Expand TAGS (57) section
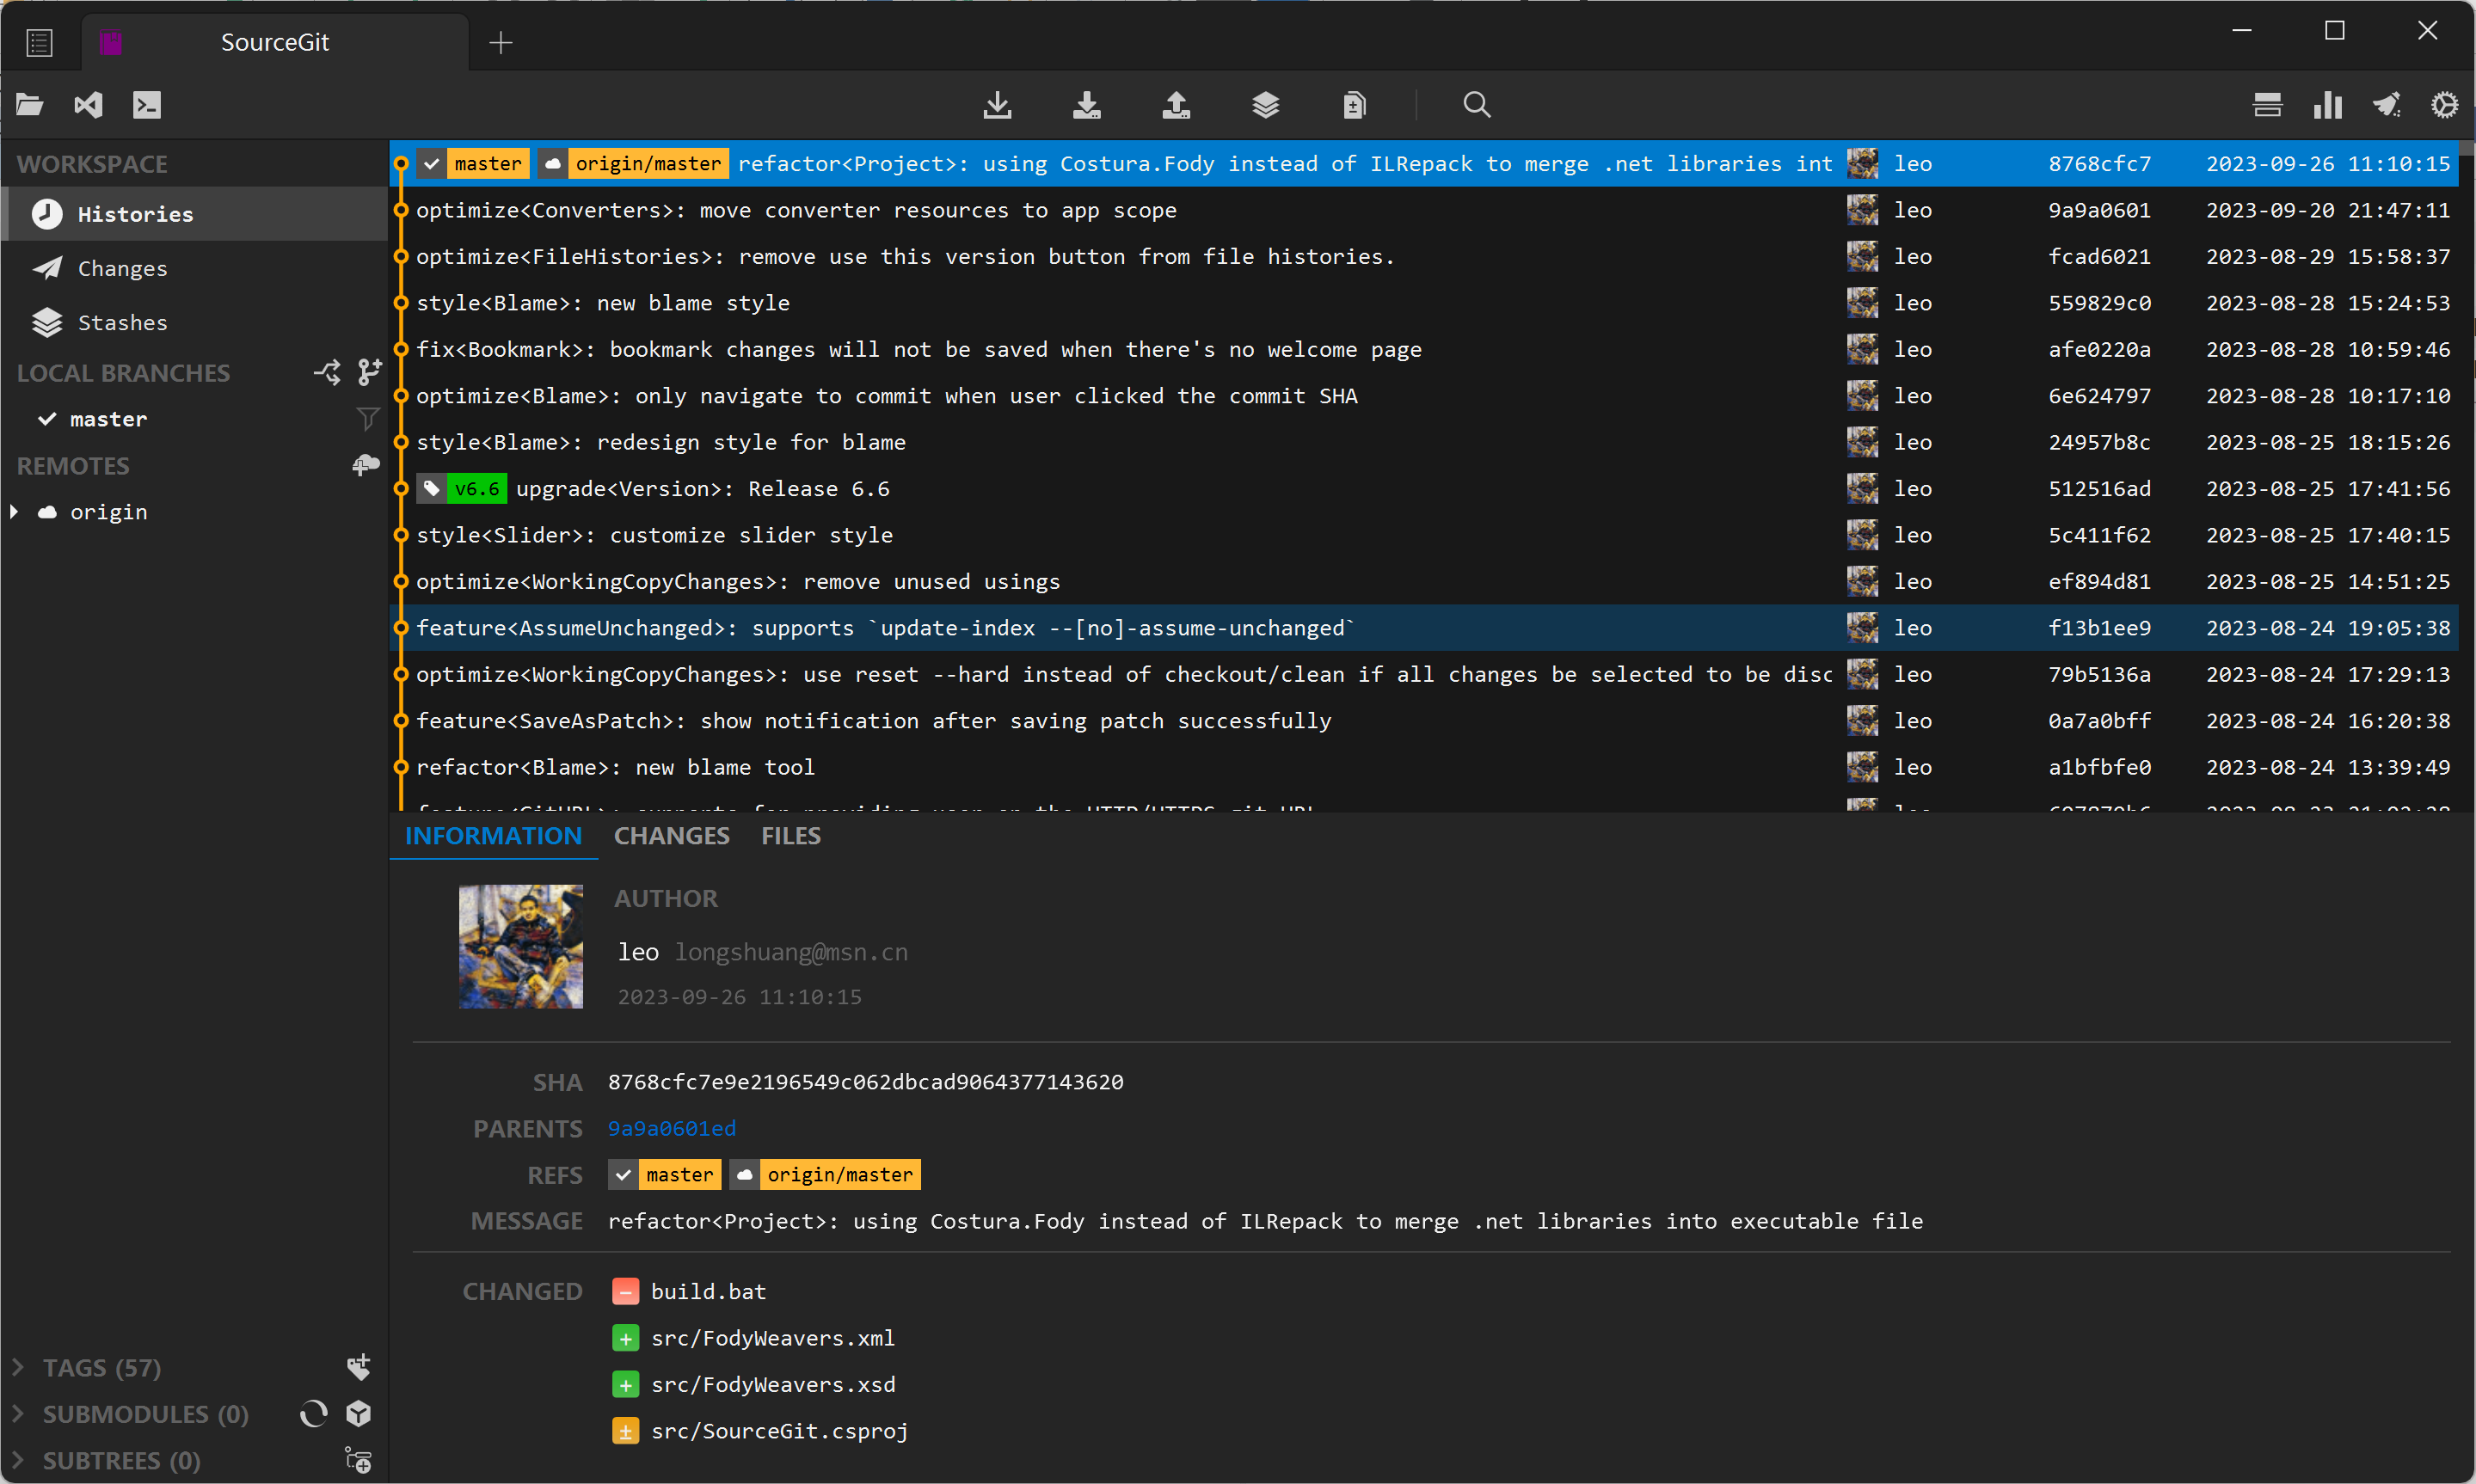Screen dimensions: 2476x1484 (x=17, y=1367)
